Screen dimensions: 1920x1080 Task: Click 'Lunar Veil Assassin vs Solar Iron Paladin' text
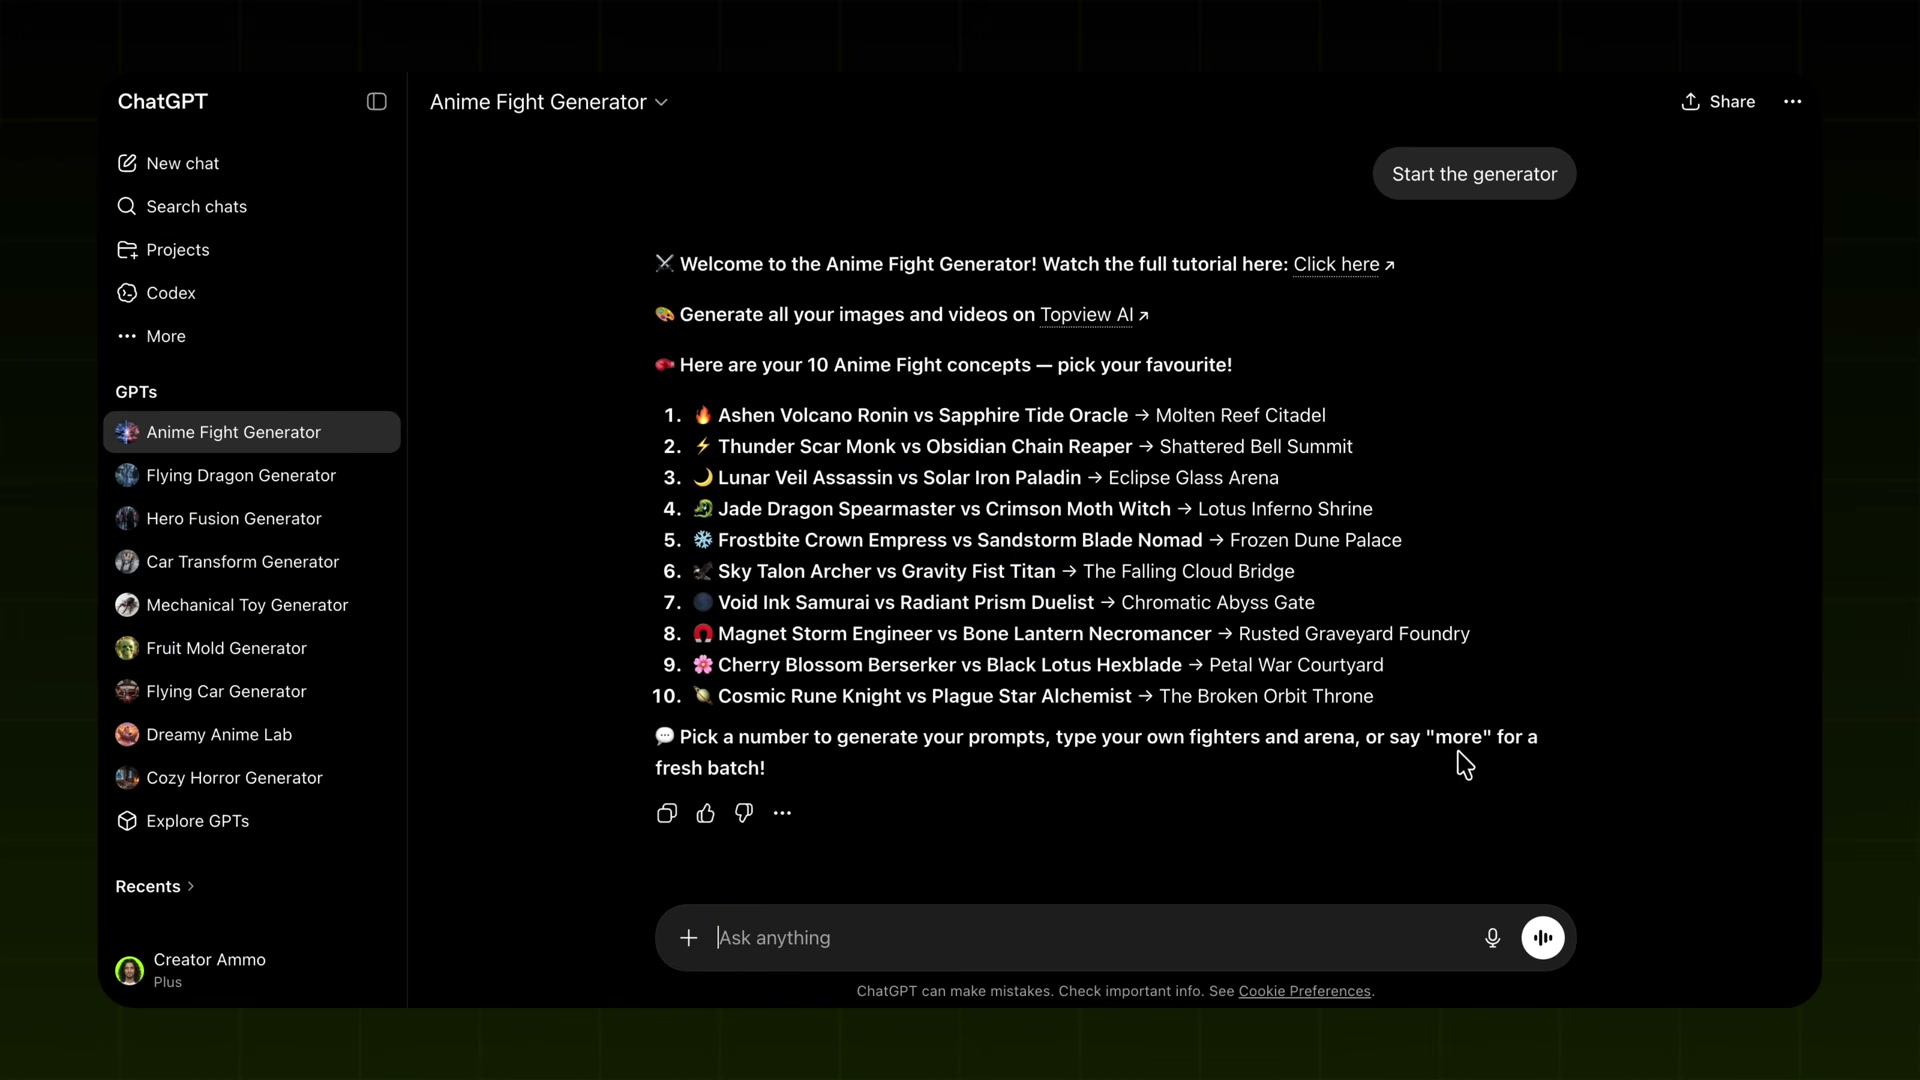pyautogui.click(x=900, y=478)
